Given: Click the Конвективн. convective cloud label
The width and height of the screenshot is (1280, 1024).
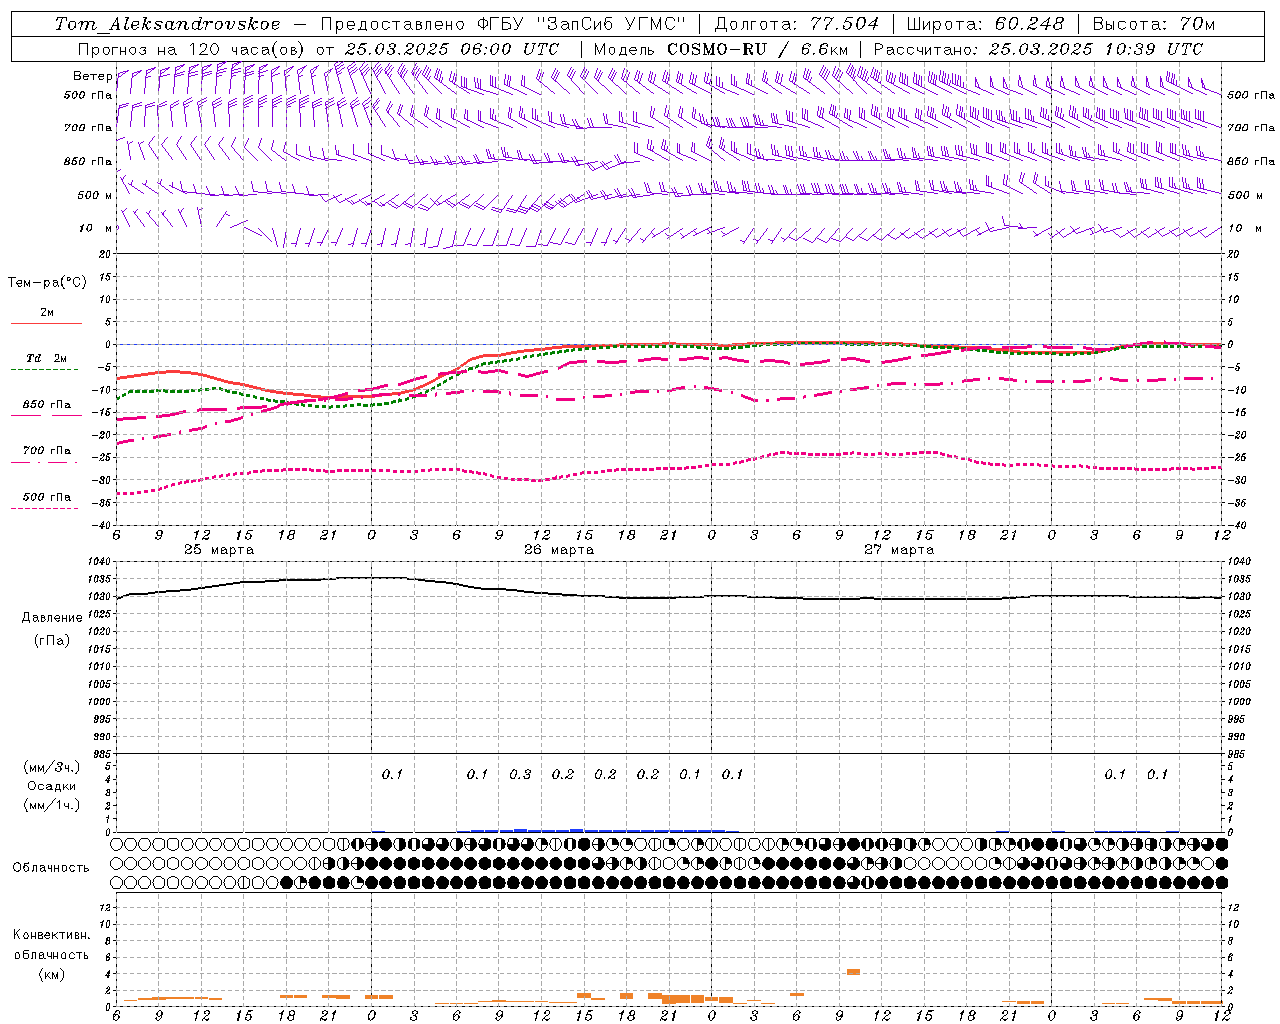Looking at the screenshot, I should coord(51,935).
